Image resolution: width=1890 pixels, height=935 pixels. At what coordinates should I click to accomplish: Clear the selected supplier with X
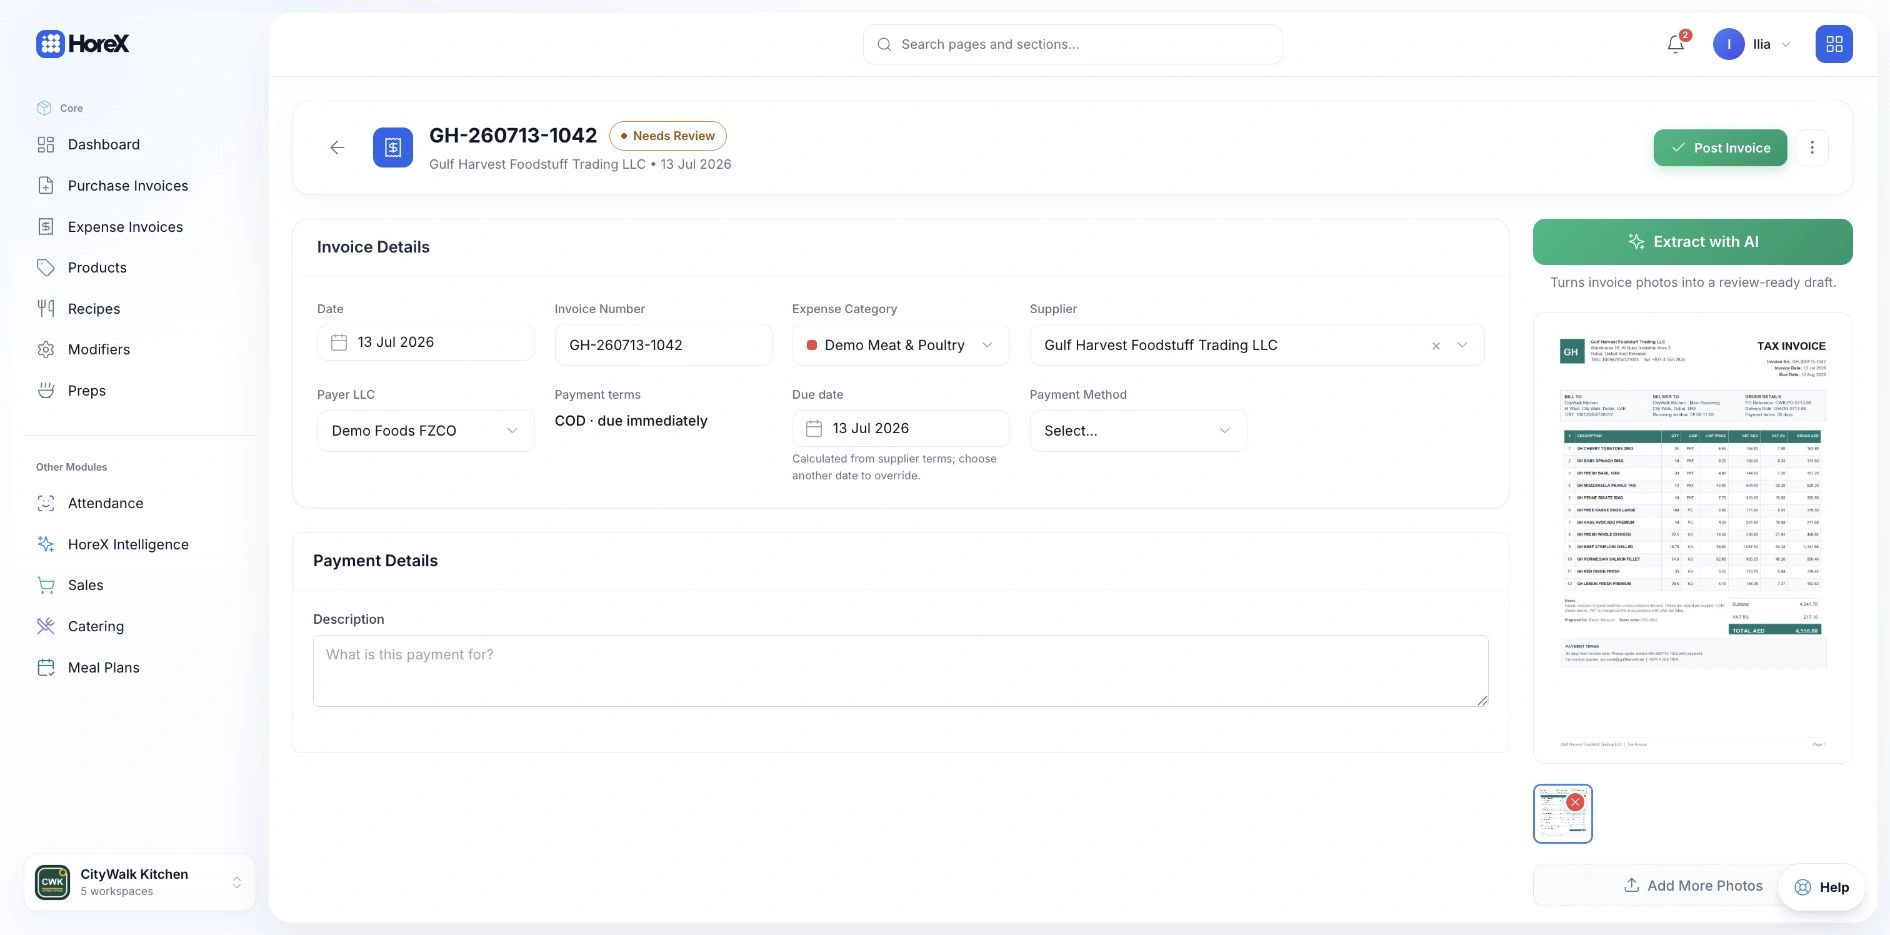click(x=1436, y=346)
